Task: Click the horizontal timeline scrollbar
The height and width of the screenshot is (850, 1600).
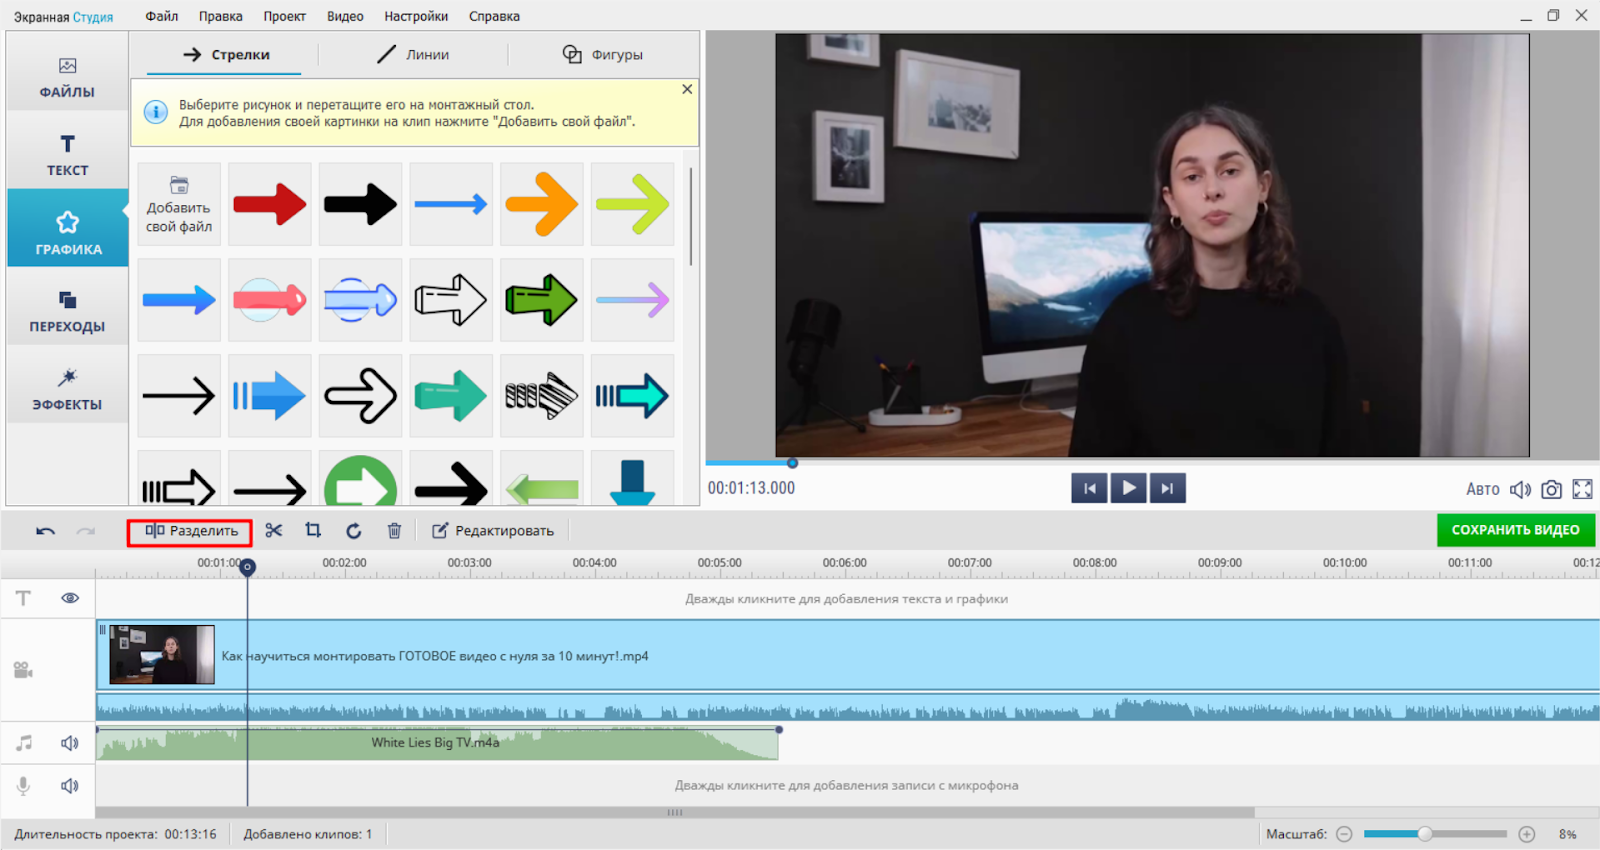Action: tap(675, 812)
